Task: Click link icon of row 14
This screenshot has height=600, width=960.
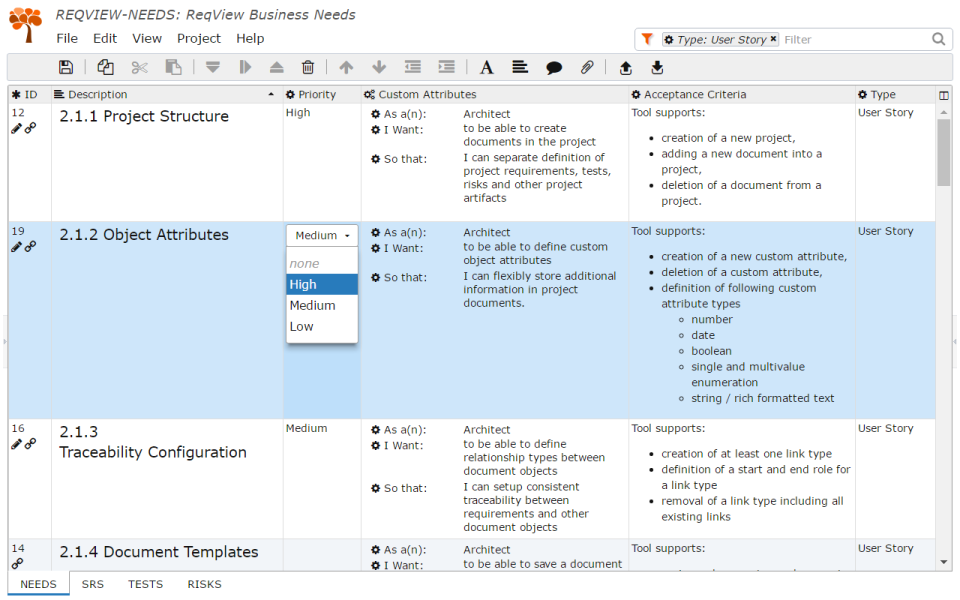Action: [x=17, y=563]
